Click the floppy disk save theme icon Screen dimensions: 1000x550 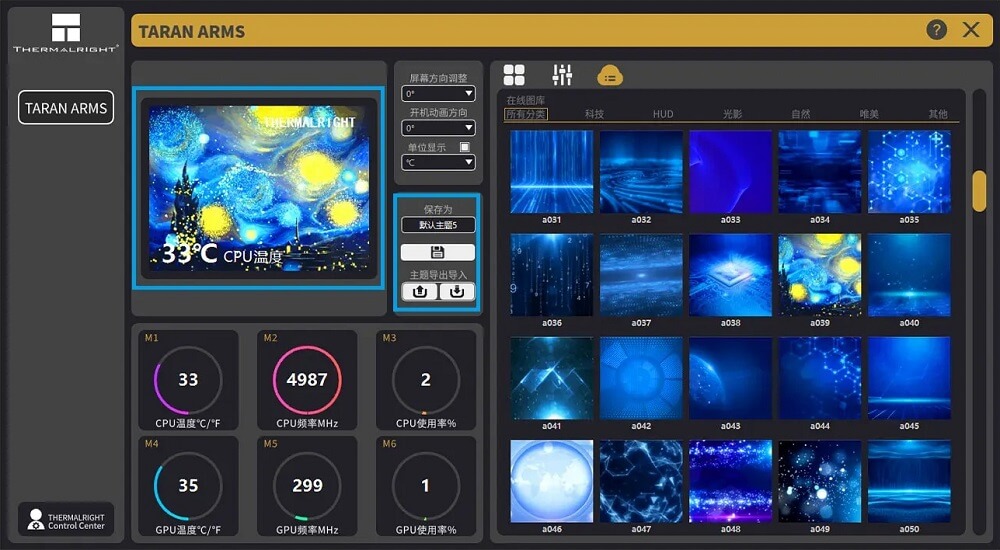click(x=437, y=252)
